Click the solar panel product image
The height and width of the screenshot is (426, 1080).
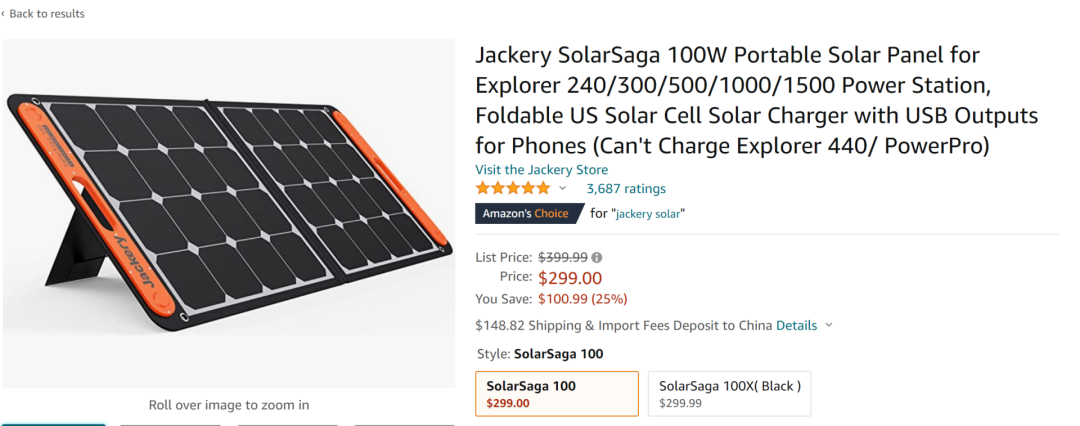[x=228, y=213]
